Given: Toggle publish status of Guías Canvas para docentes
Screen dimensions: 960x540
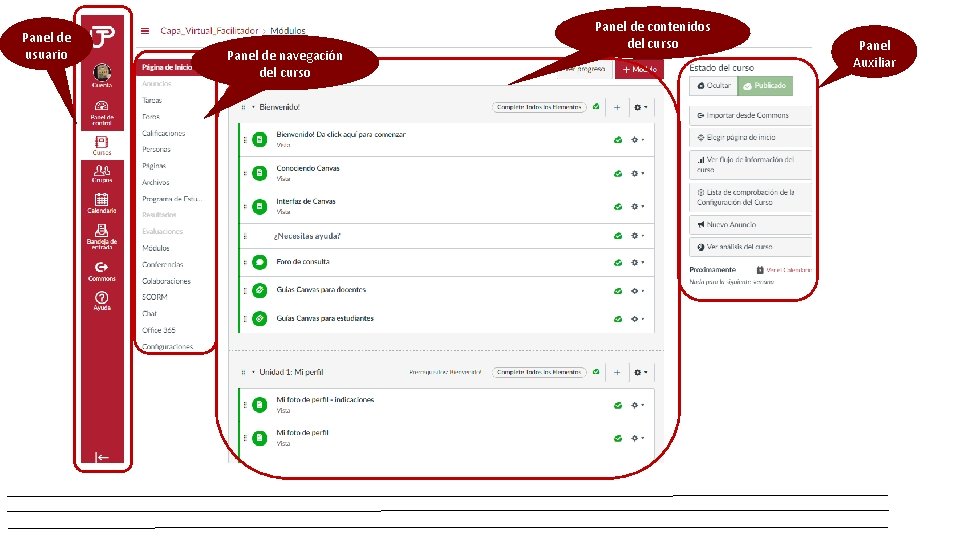Looking at the screenshot, I should tap(618, 291).
